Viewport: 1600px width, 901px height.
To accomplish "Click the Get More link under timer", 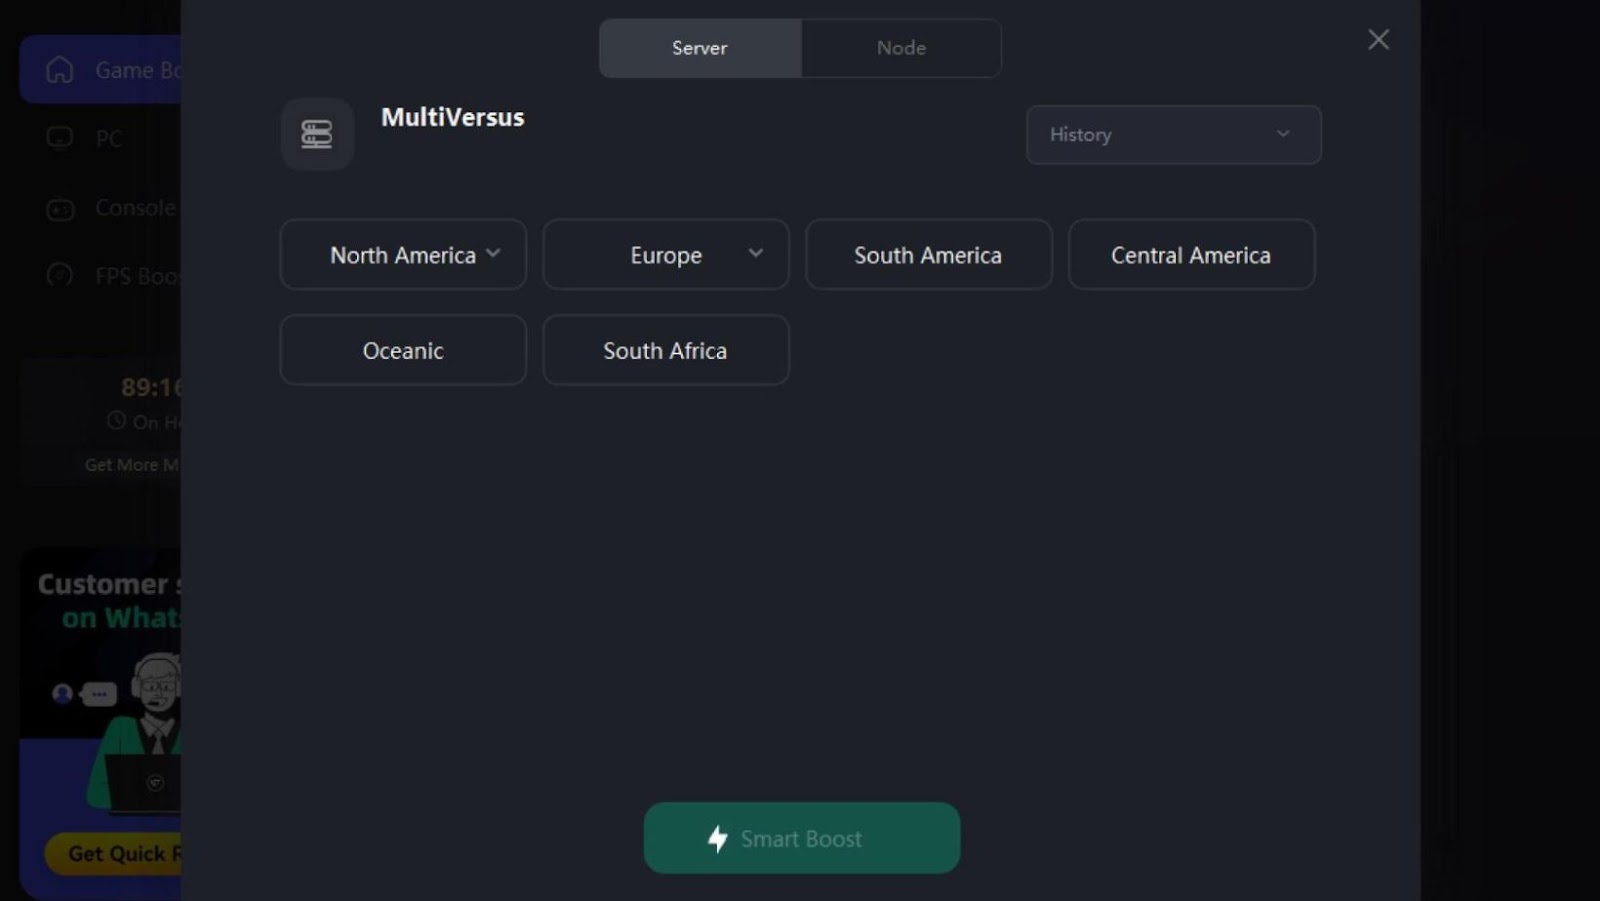I will [132, 465].
